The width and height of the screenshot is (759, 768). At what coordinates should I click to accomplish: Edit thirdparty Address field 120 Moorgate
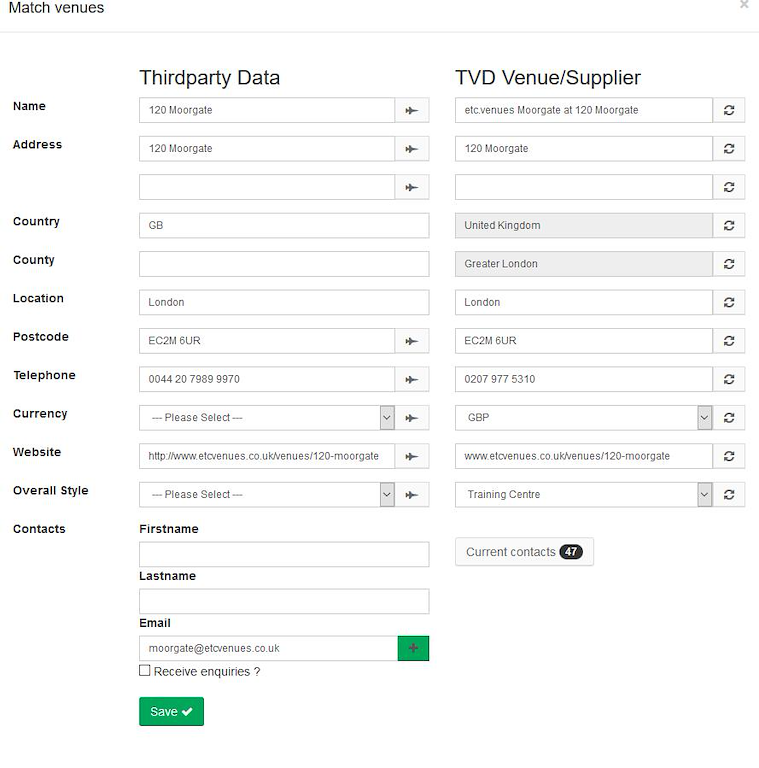(x=267, y=149)
